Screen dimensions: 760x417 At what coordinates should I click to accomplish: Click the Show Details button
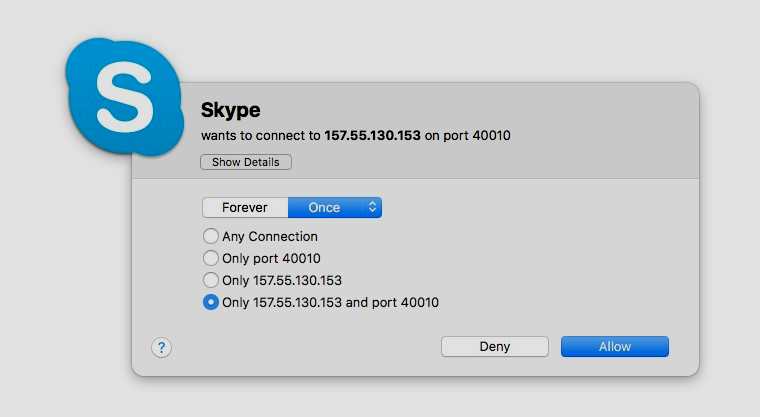[246, 162]
